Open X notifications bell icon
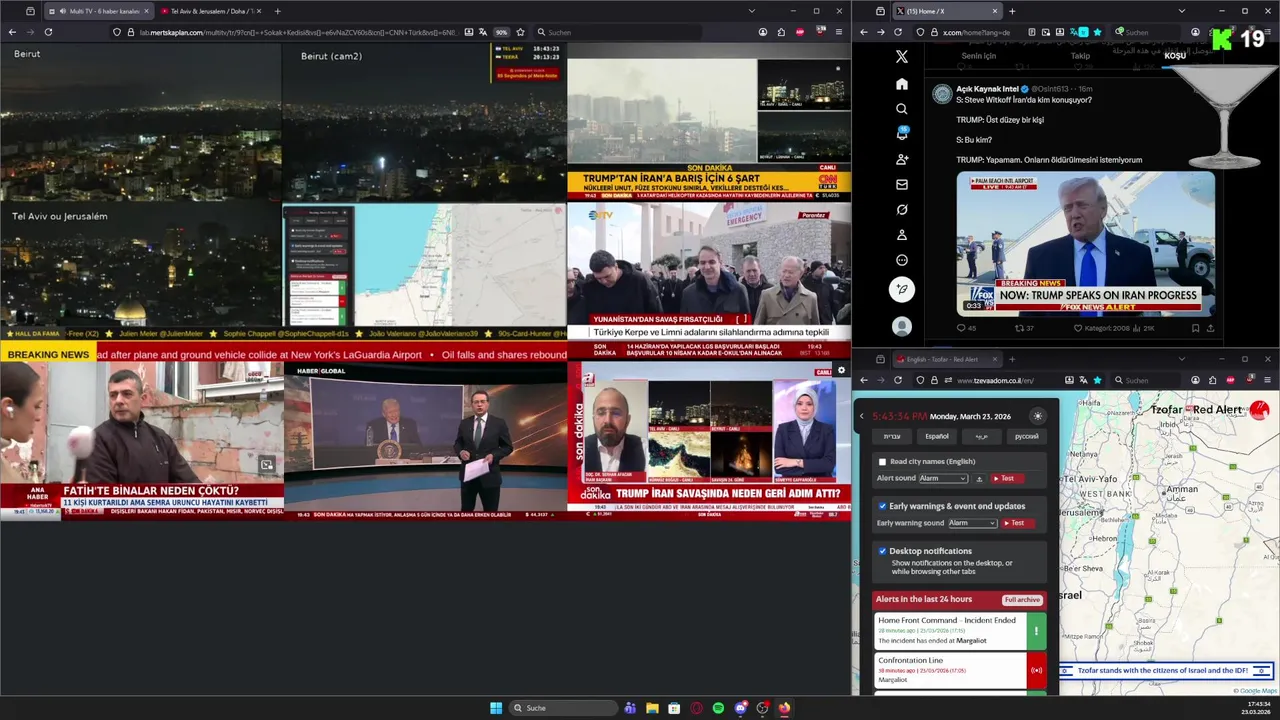This screenshot has width=1280, height=720. tap(901, 134)
